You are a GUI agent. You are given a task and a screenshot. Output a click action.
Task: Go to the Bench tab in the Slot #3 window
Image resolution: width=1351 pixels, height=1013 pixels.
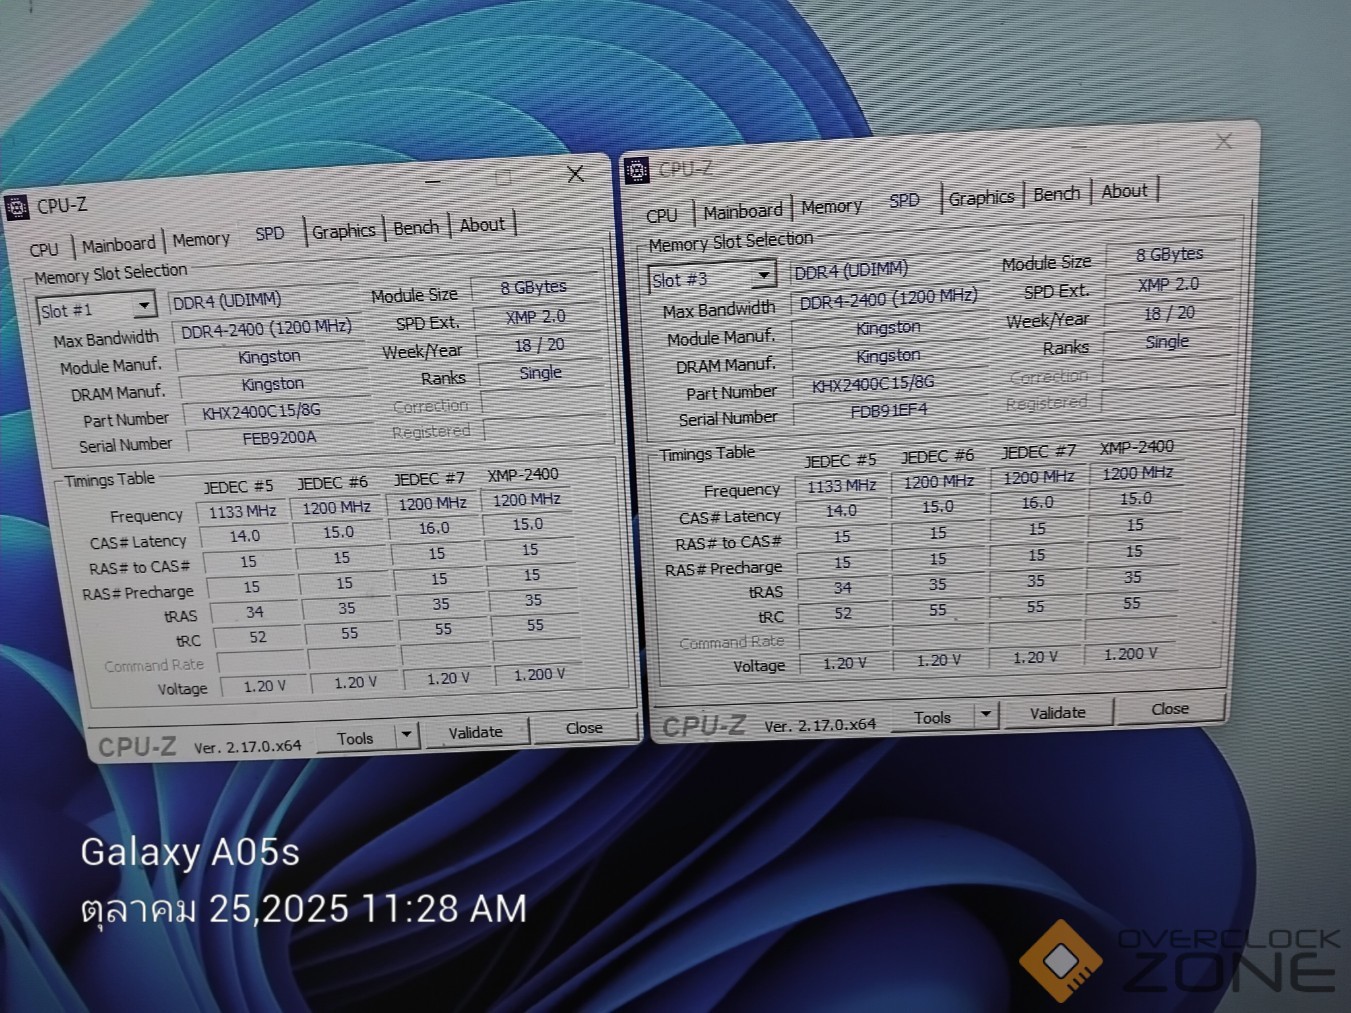point(1056,194)
